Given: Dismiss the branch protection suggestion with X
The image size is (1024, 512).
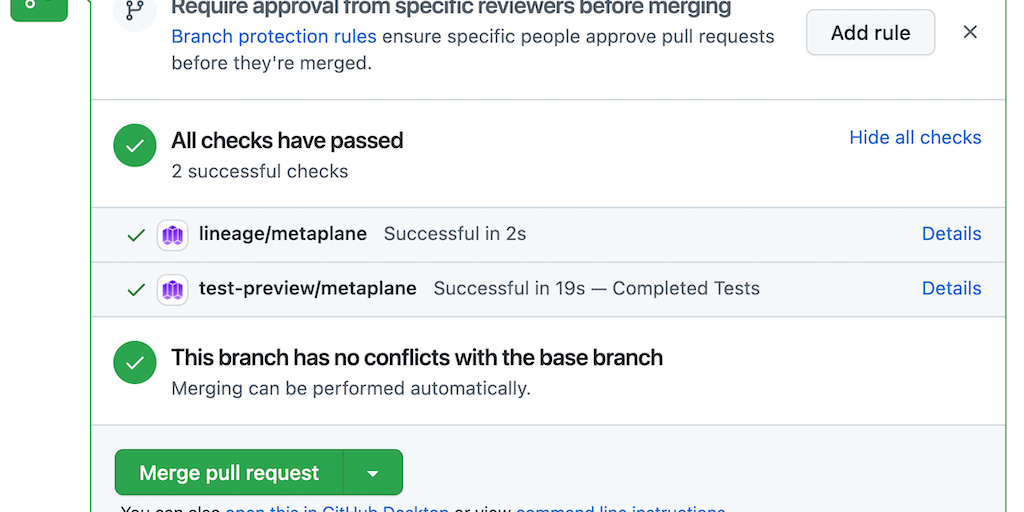Looking at the screenshot, I should 970,32.
